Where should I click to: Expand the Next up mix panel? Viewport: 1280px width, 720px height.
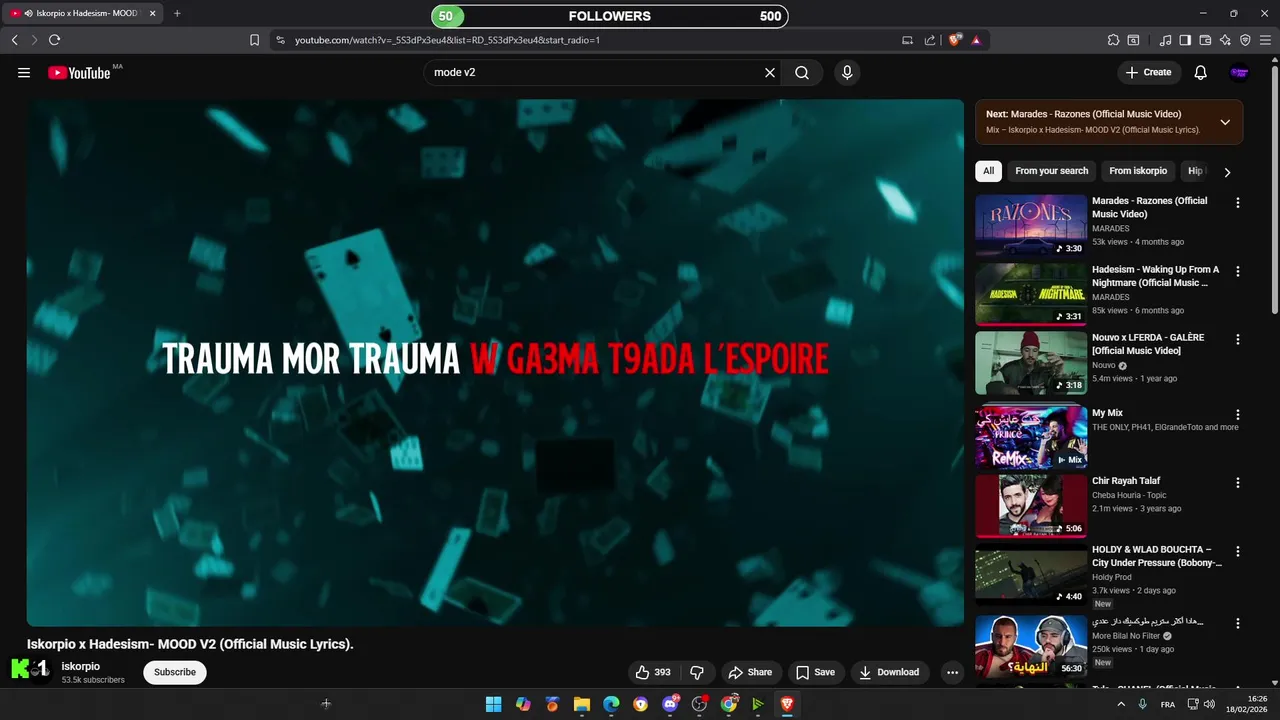point(1225,122)
